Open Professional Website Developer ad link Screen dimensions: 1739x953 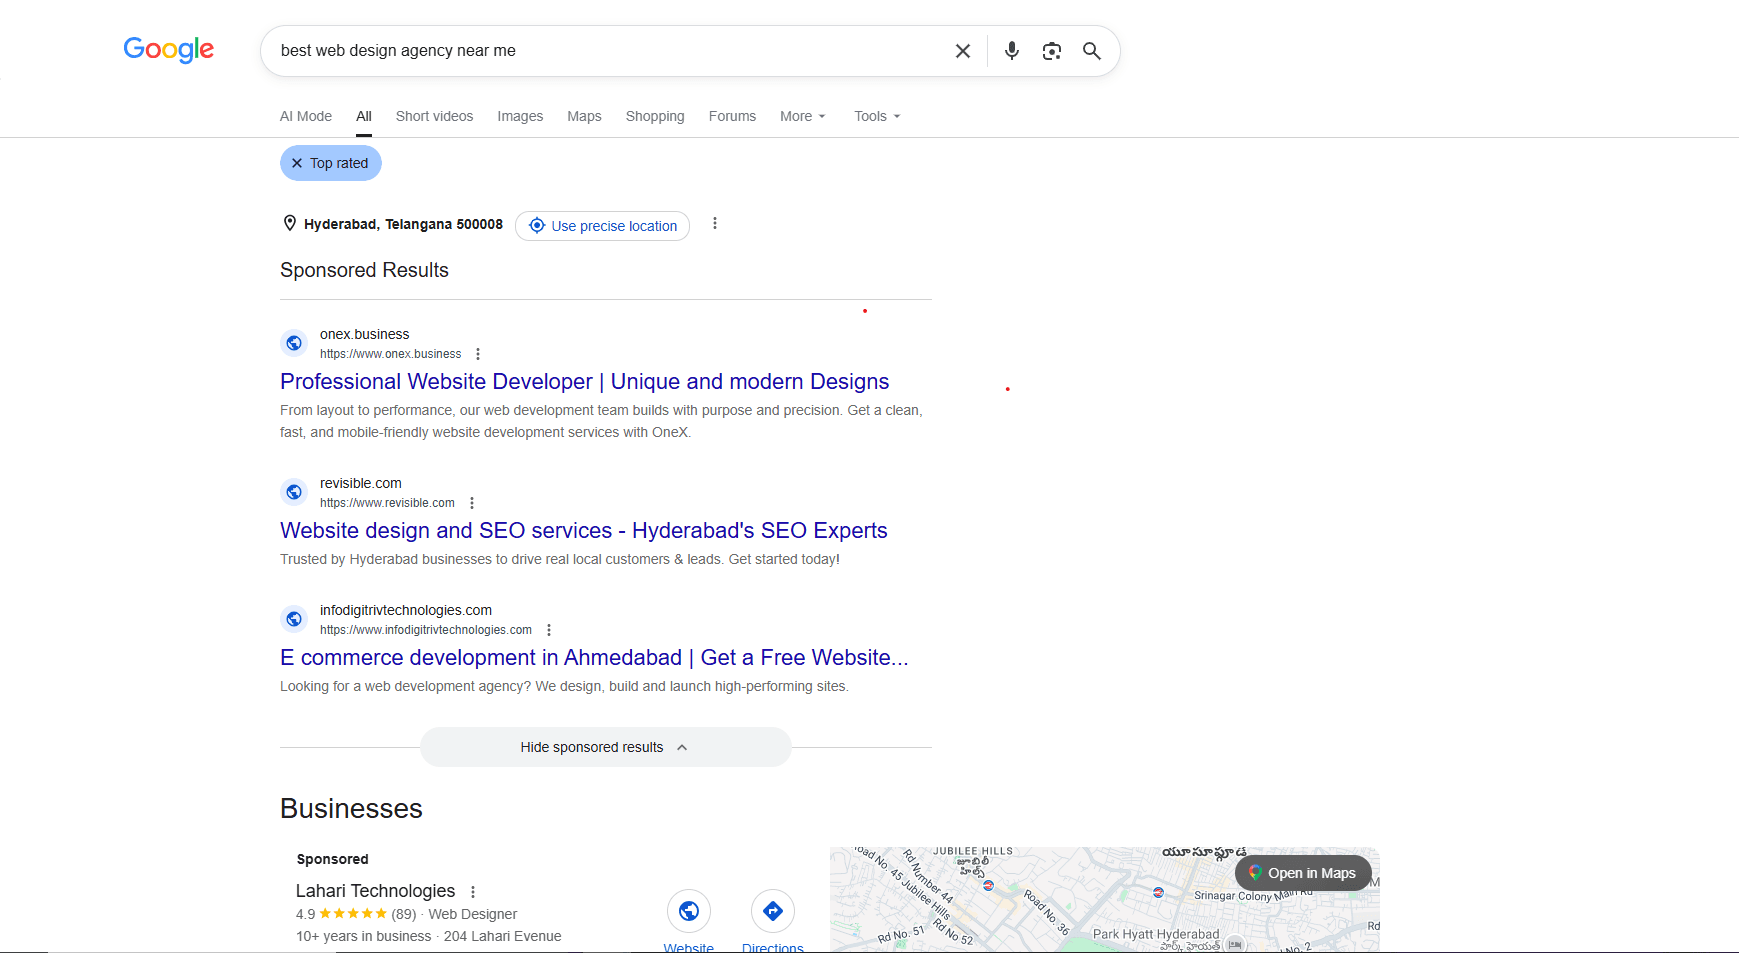tap(584, 381)
